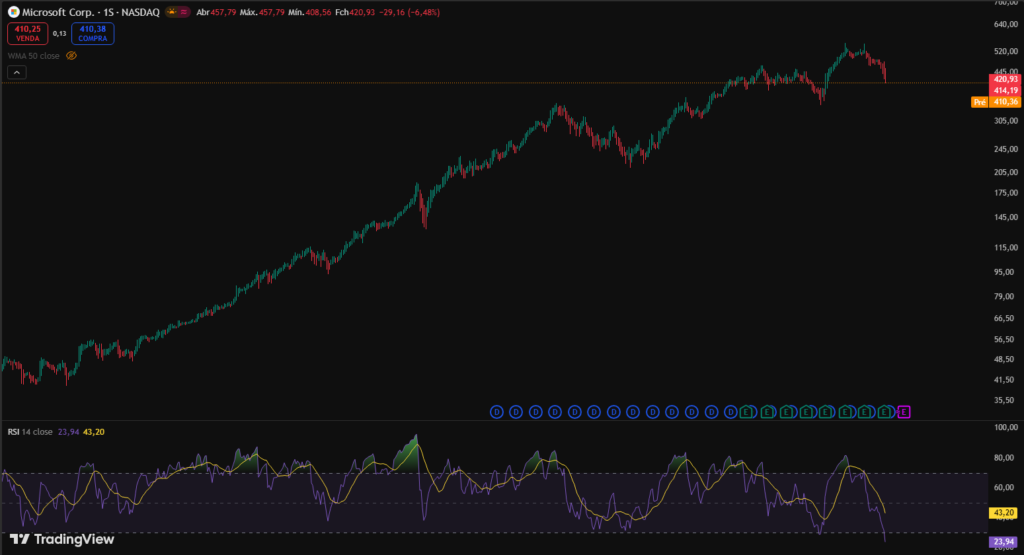Click the pre-market sun session icon
The image size is (1024, 555).
(170, 12)
